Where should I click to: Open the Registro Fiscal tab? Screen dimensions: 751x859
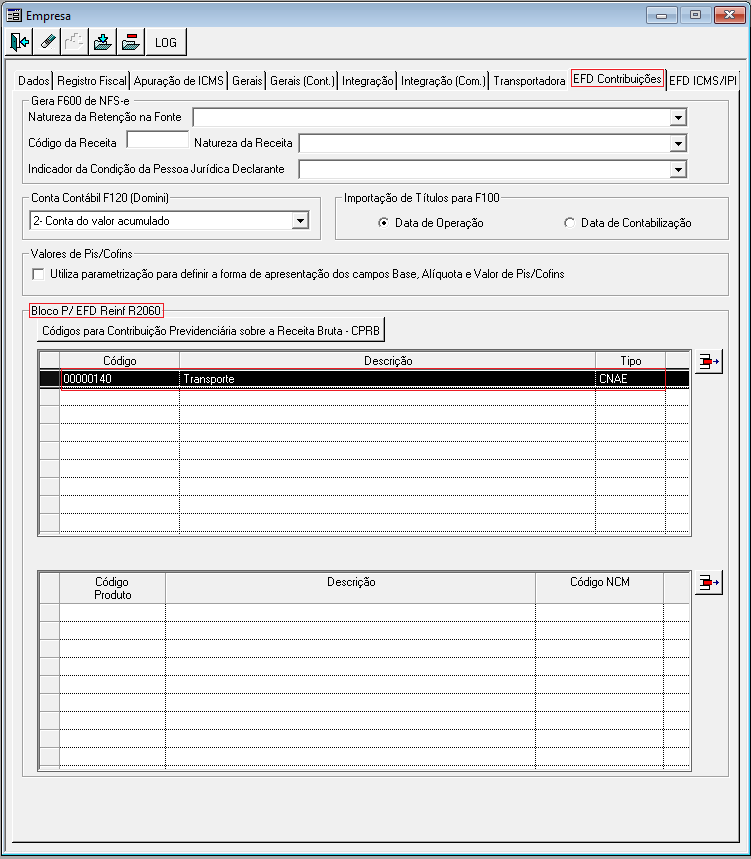point(91,81)
